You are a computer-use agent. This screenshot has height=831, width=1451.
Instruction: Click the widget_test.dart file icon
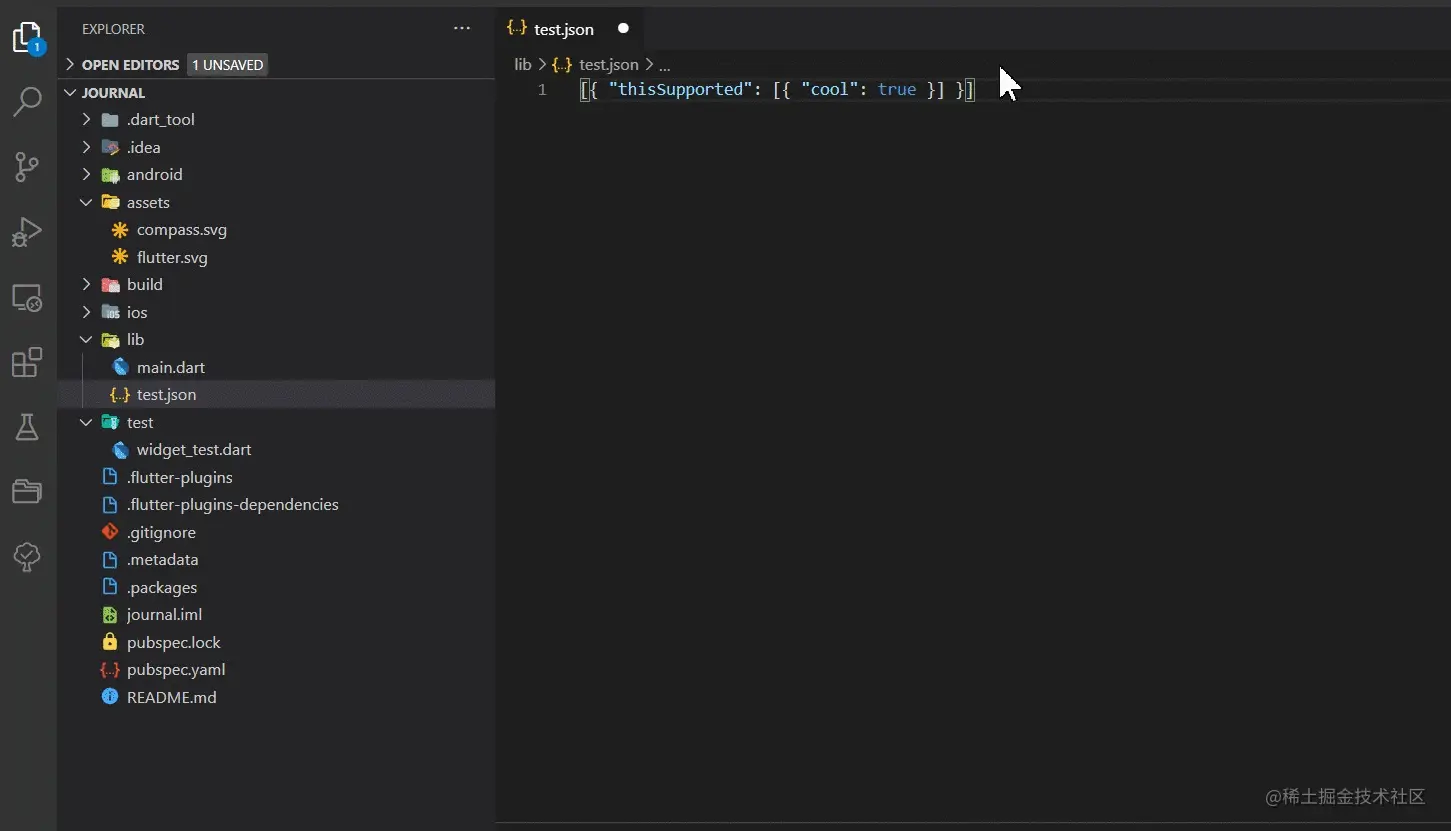[x=121, y=450]
